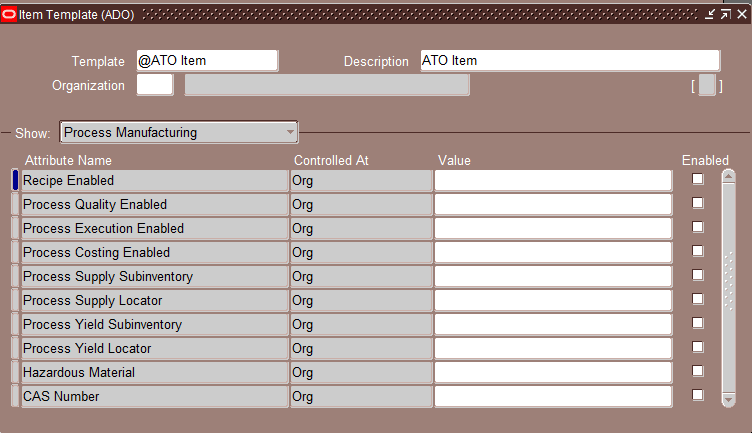Click the descriptive flexfield bracket box
The height and width of the screenshot is (433, 752).
click(x=707, y=85)
